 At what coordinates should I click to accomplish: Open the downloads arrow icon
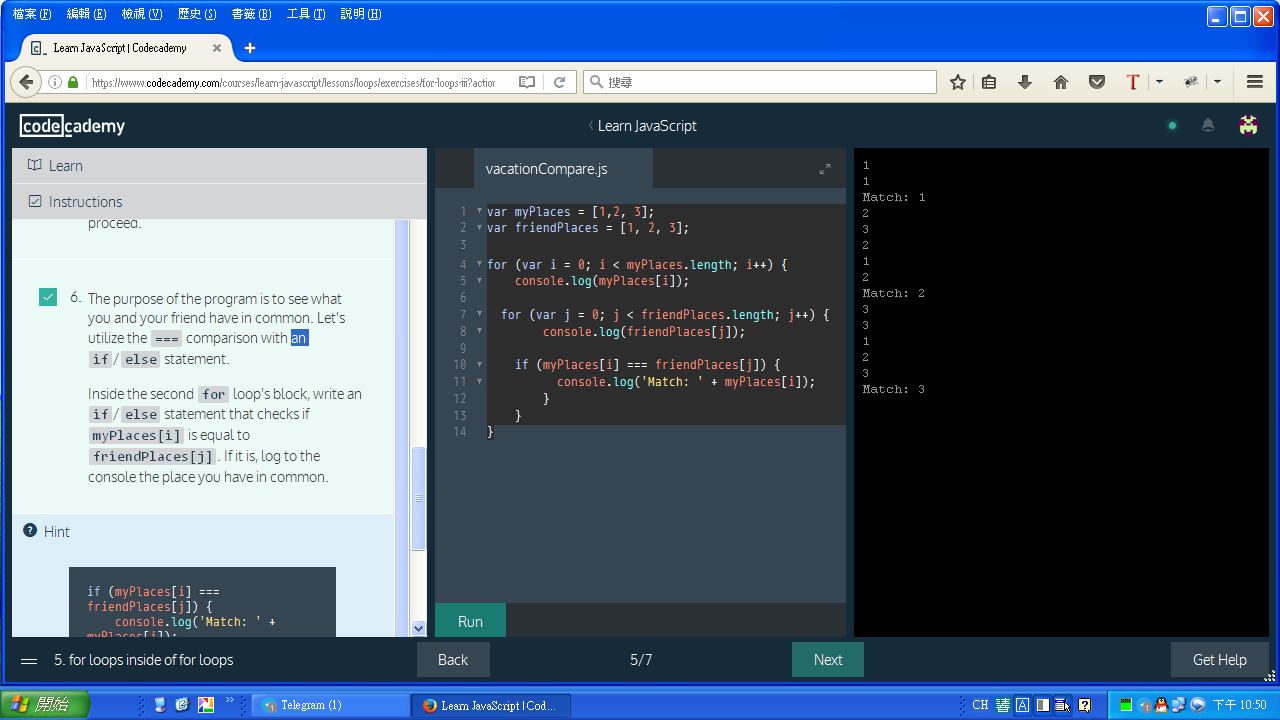pos(1025,82)
